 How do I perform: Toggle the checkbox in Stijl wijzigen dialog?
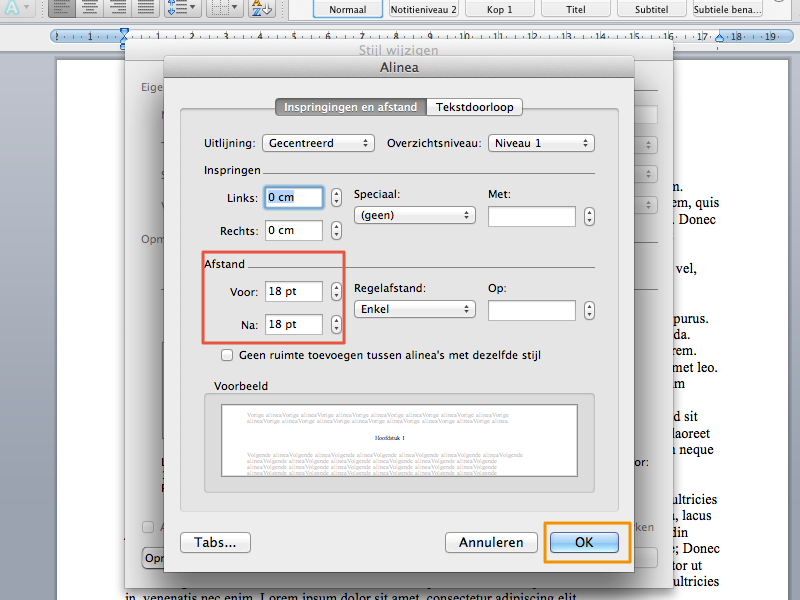point(148,527)
